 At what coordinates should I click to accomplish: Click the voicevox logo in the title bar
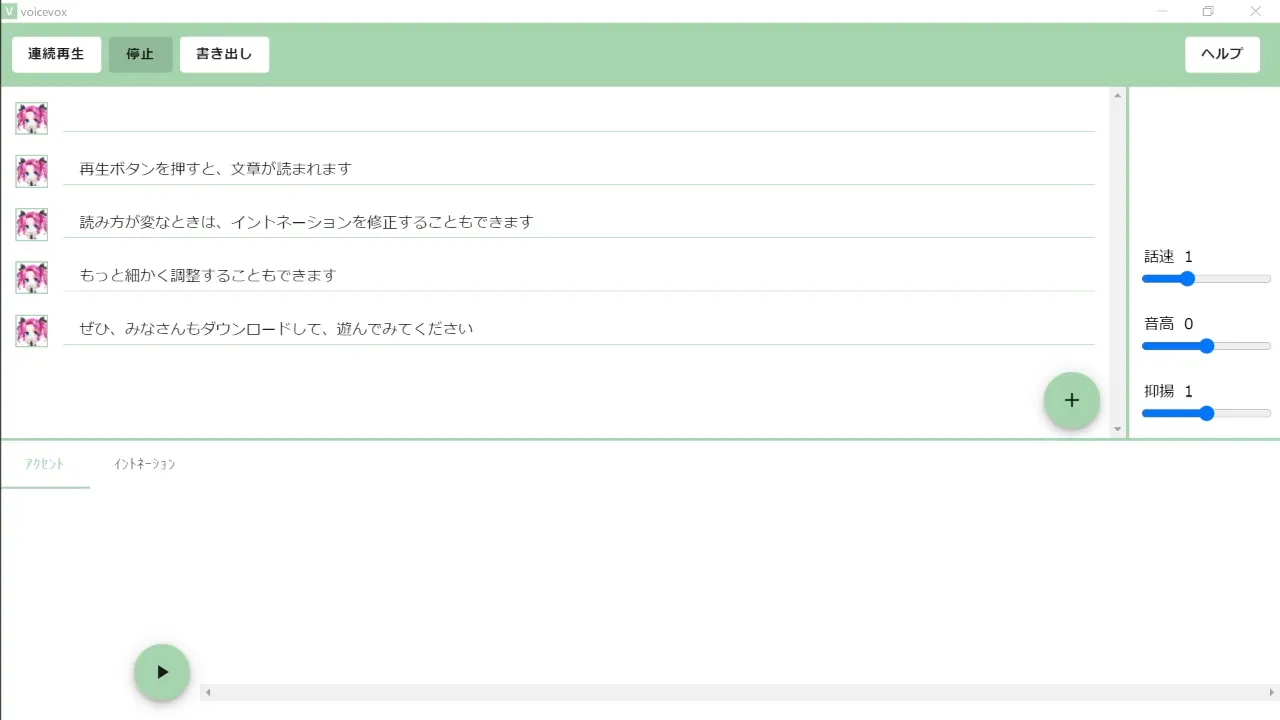tap(10, 11)
